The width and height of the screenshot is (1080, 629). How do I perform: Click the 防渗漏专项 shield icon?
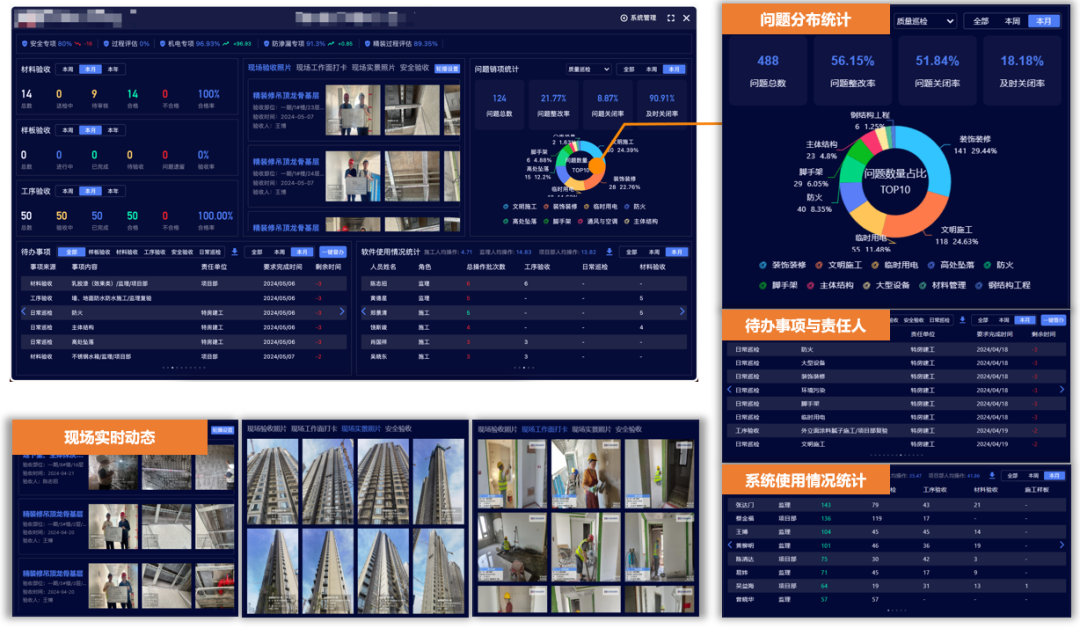(x=266, y=45)
